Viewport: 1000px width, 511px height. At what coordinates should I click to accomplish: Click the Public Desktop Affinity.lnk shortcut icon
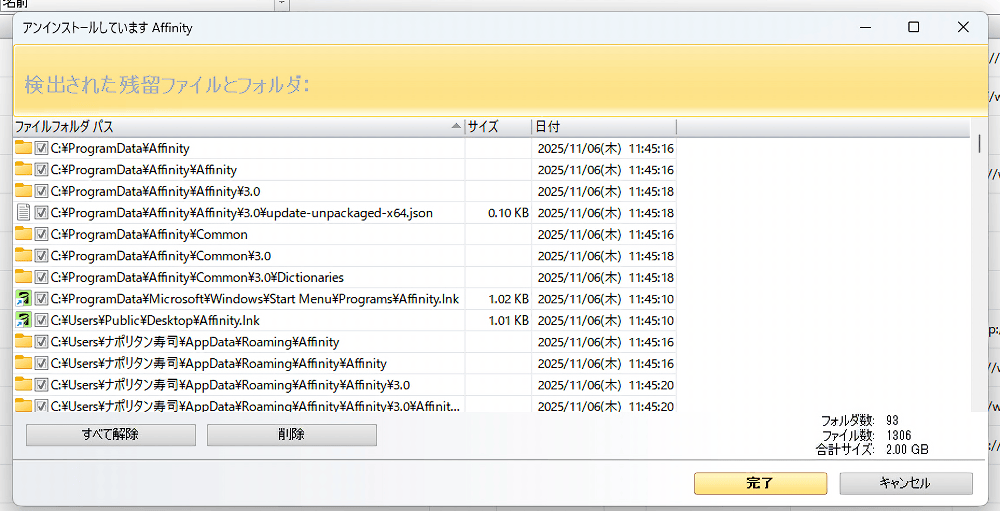[23, 321]
